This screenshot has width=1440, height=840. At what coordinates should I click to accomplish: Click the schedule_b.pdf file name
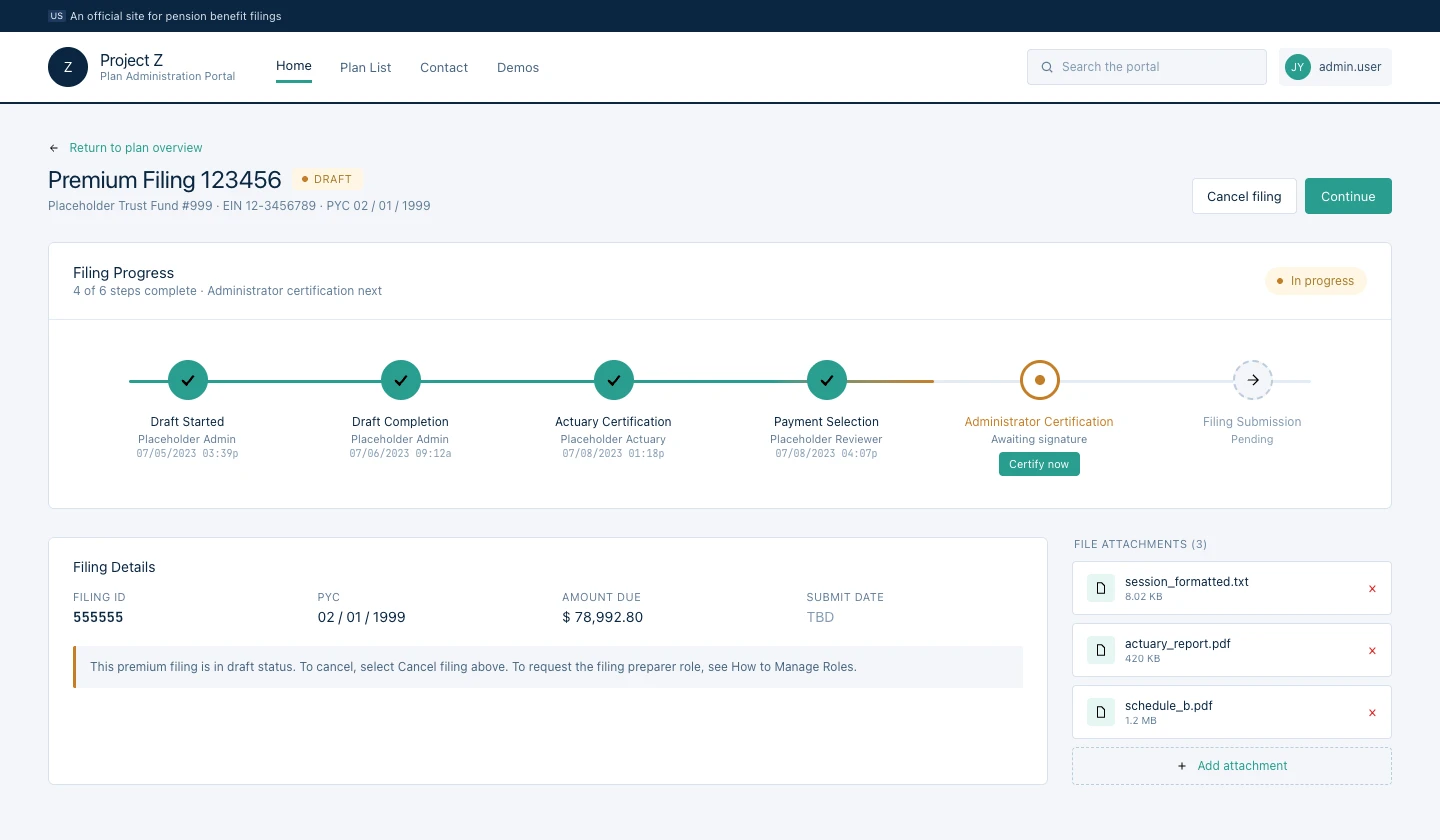click(x=1169, y=705)
